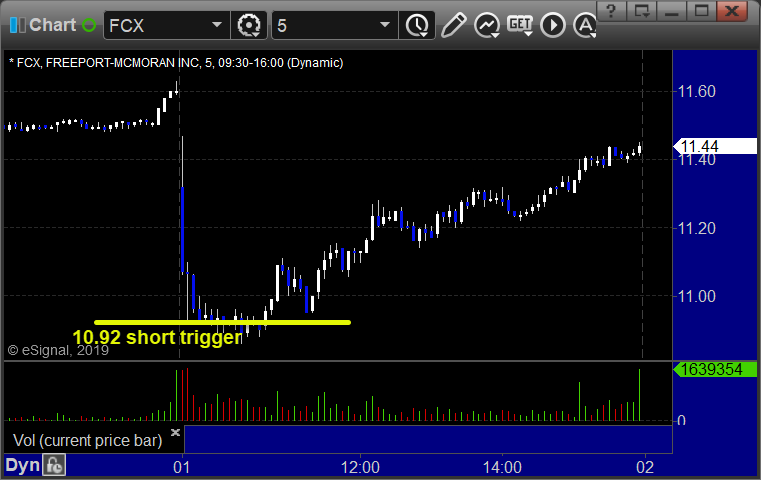
Task: Toggle the green link circle indicator
Action: 89,25
